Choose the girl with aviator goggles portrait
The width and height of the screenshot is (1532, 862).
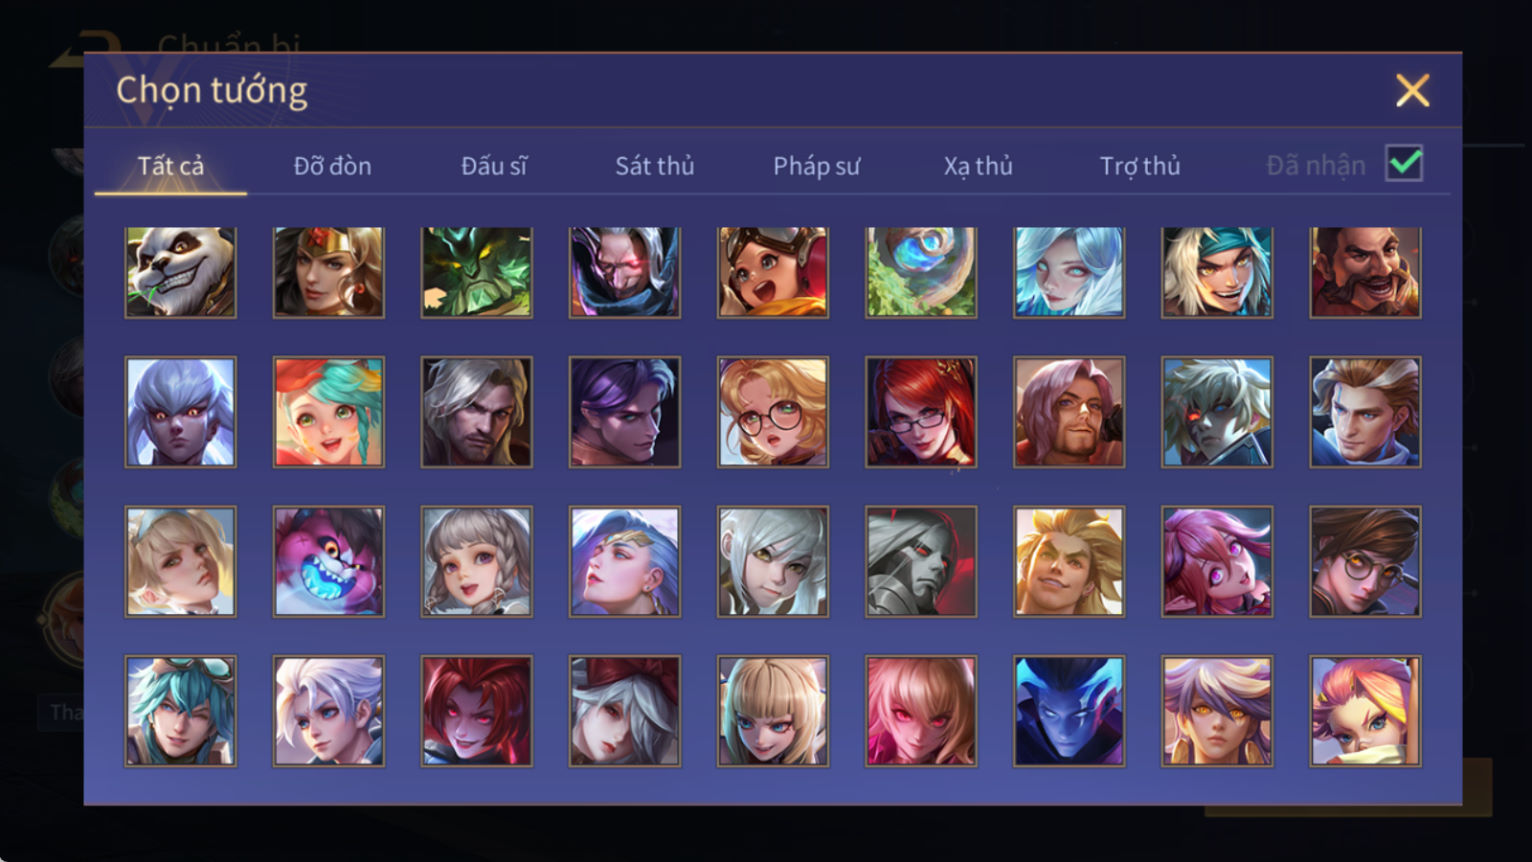[x=773, y=272]
